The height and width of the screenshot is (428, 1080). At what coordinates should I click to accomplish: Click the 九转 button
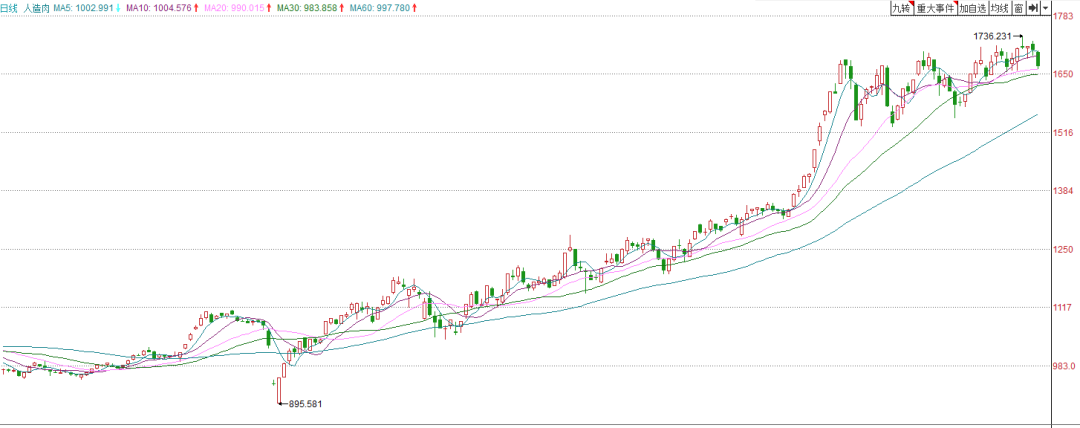[902, 8]
